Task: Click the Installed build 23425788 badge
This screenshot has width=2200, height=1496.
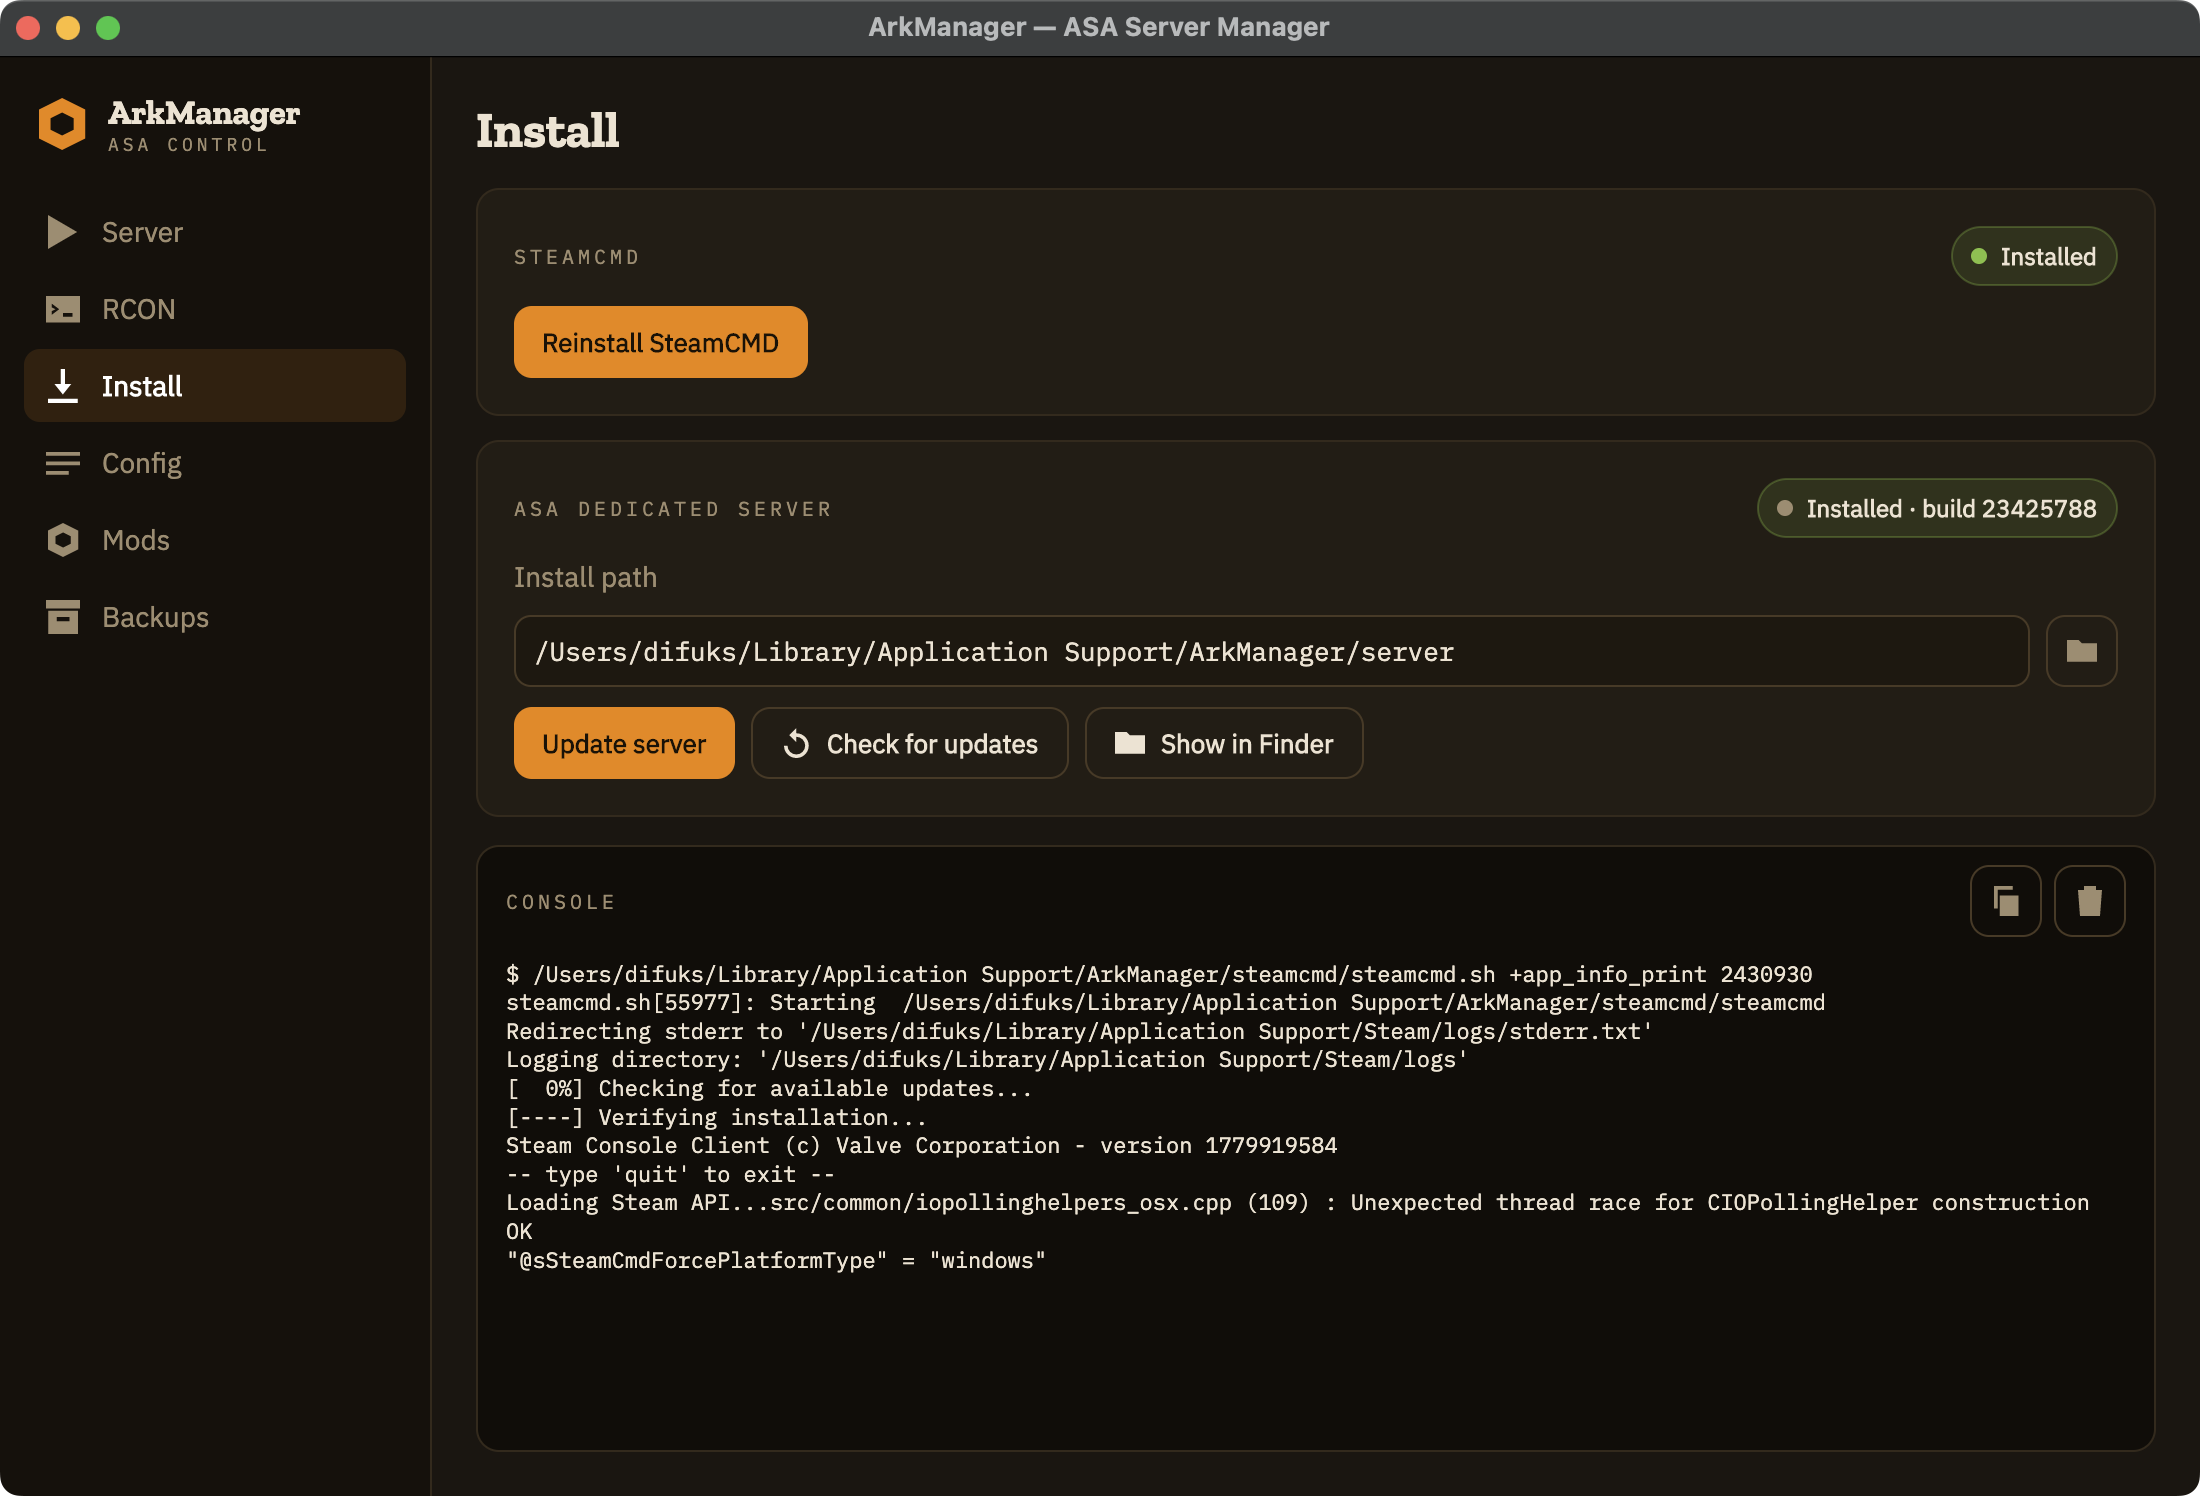Action: coord(1937,508)
